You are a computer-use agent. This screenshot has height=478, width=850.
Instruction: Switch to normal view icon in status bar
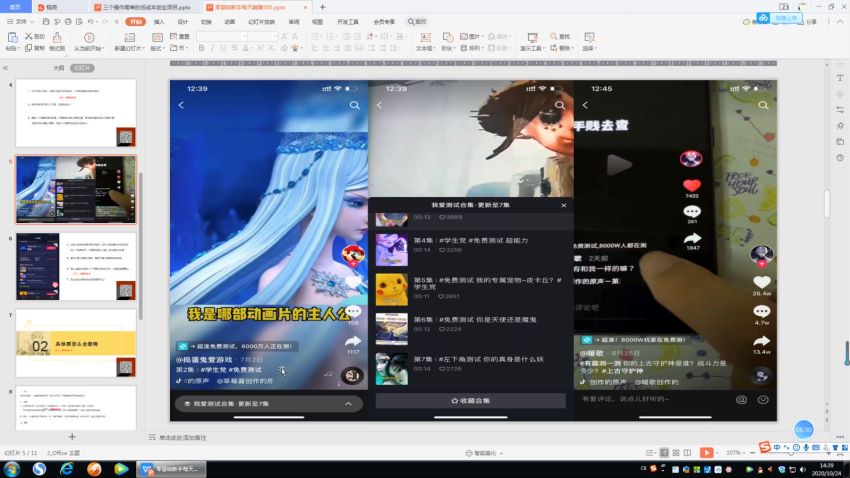point(664,453)
